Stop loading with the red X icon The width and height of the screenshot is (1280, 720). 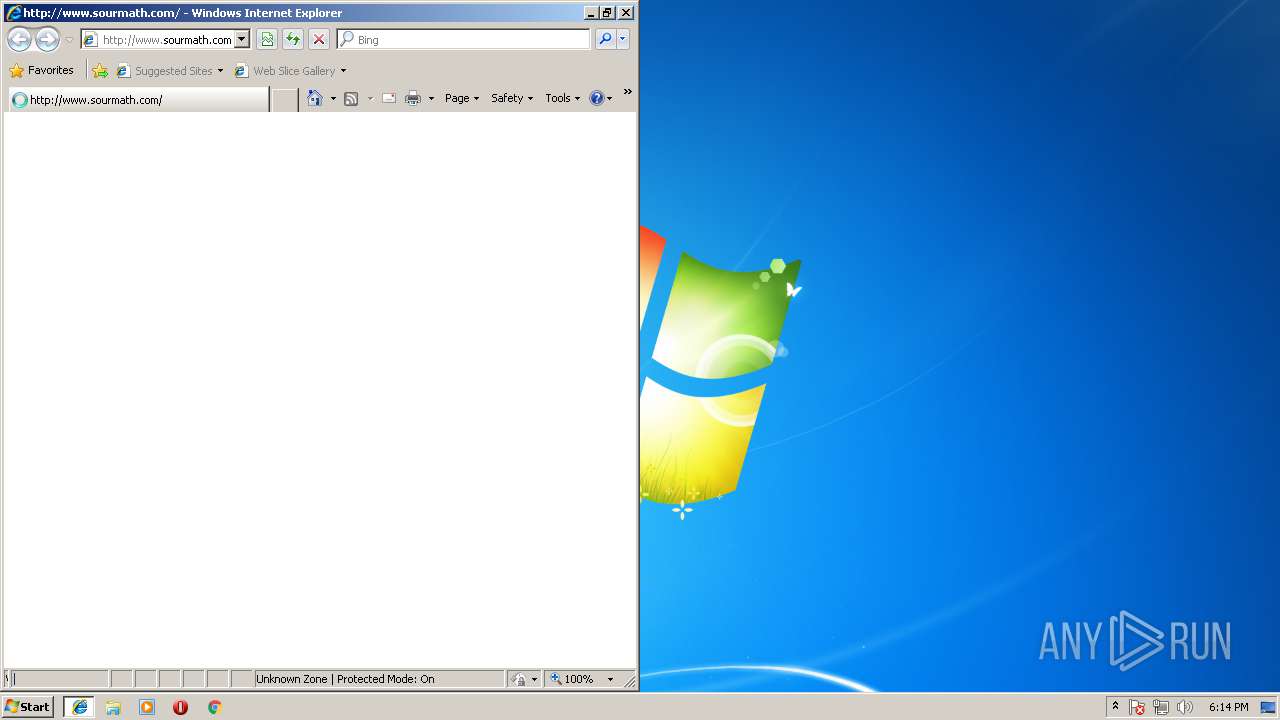(319, 40)
